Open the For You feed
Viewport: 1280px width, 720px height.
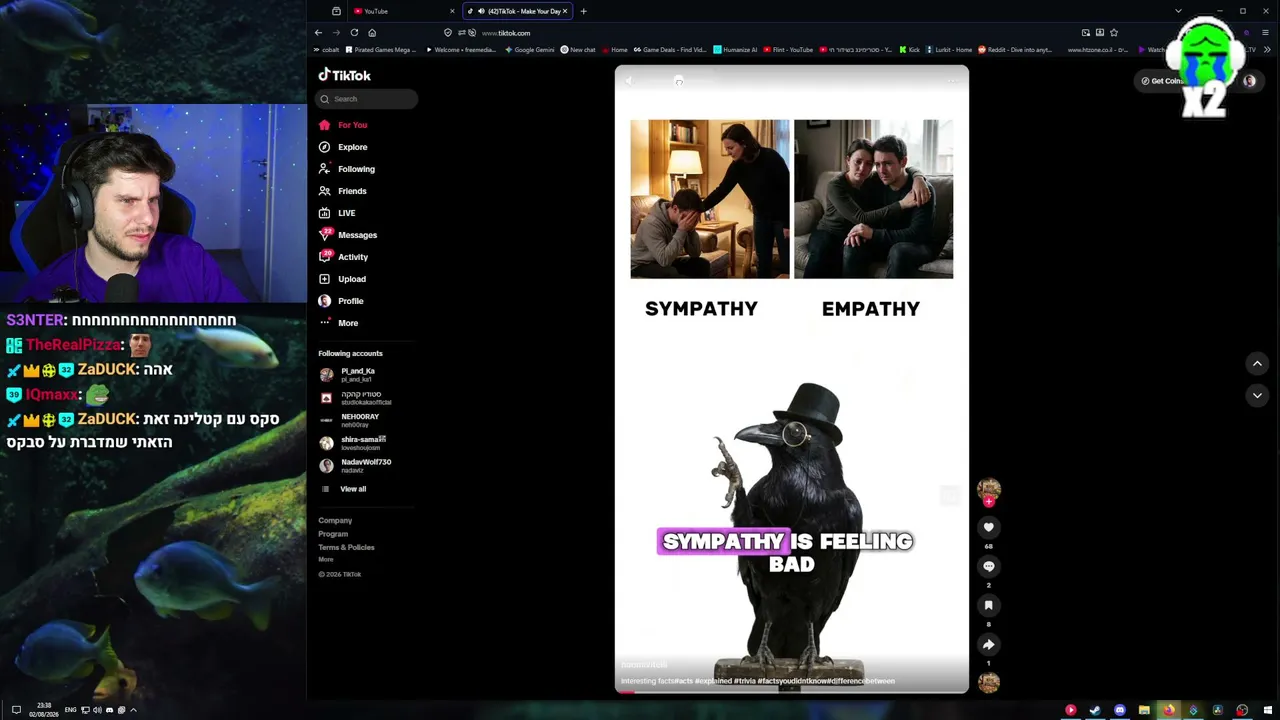[x=343, y=125]
